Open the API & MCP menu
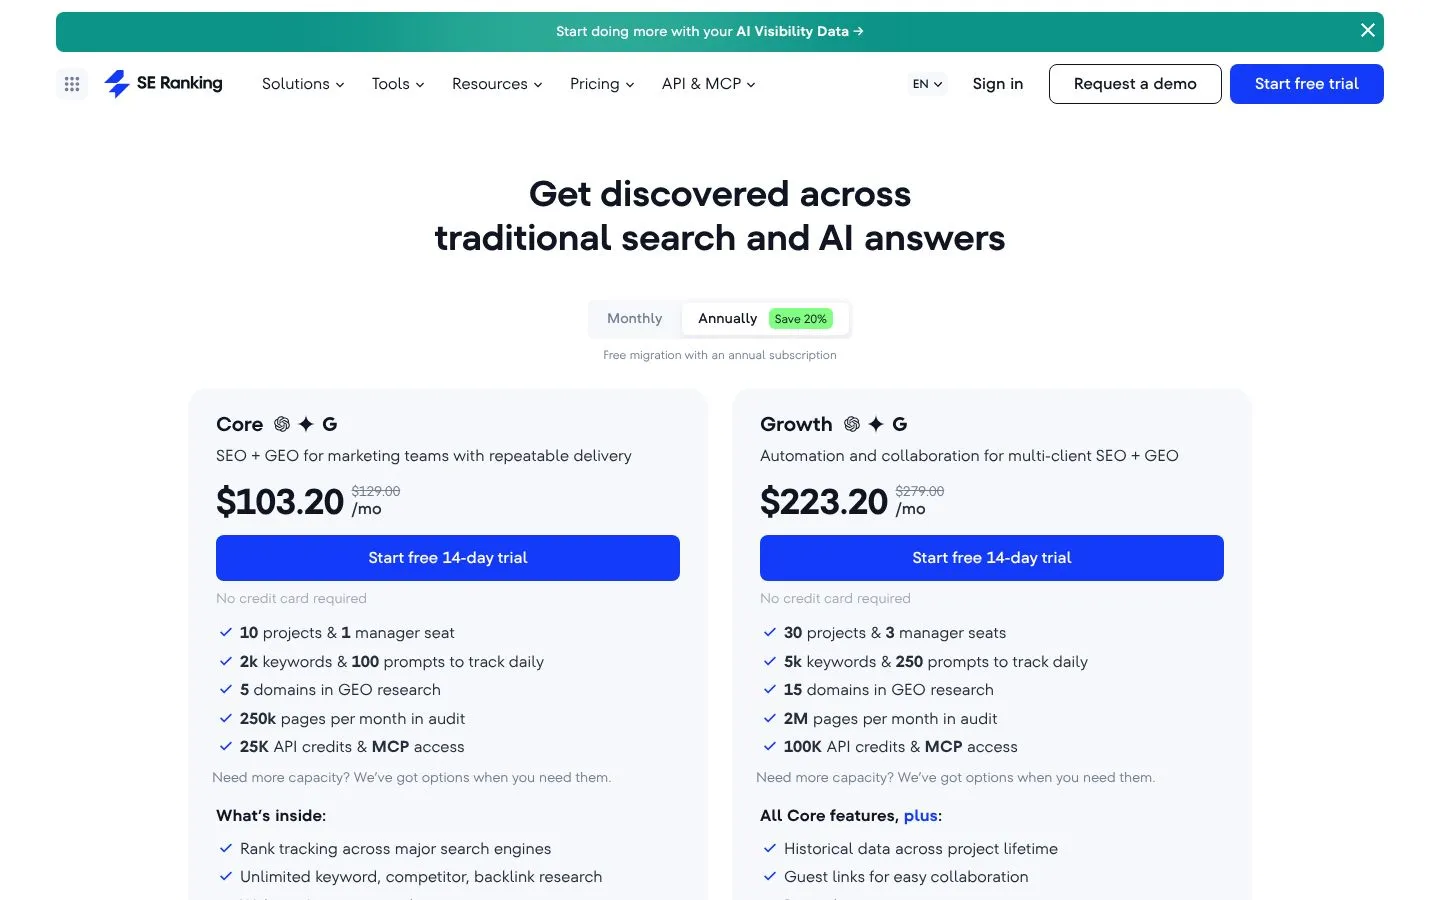Viewport: 1440px width, 900px height. 708,84
